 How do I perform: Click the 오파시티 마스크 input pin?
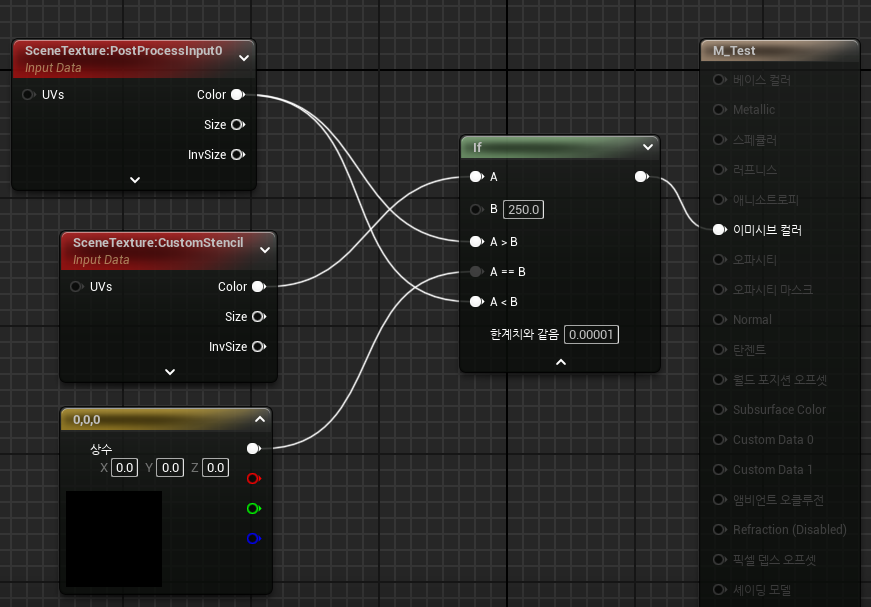(x=720, y=289)
